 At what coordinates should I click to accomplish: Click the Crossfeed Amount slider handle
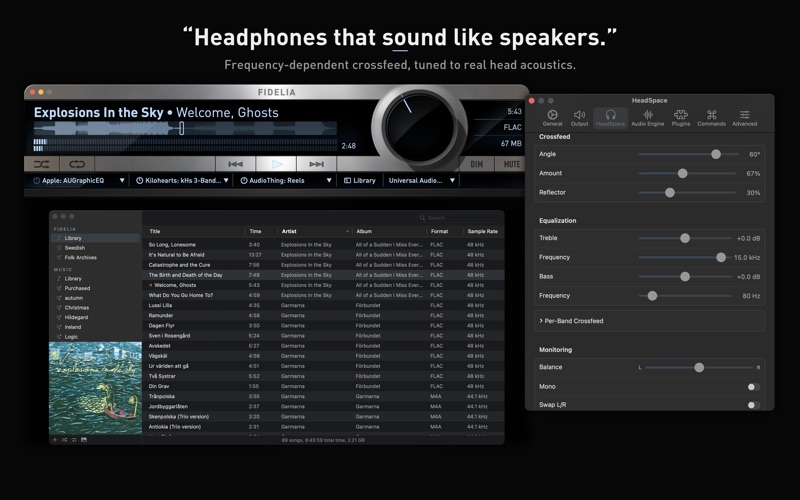683,173
